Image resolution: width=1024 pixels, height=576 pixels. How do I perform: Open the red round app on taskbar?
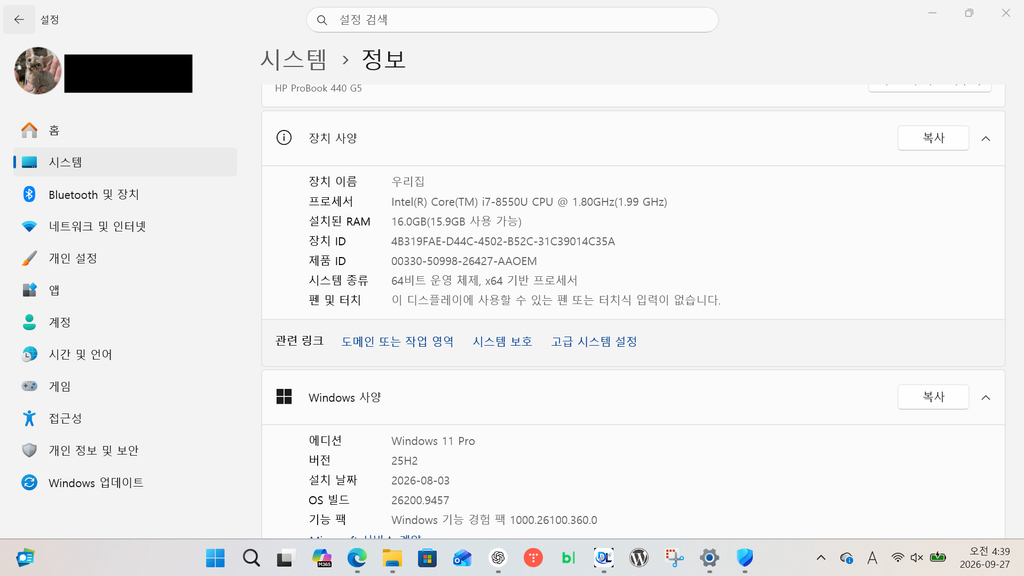click(x=533, y=558)
